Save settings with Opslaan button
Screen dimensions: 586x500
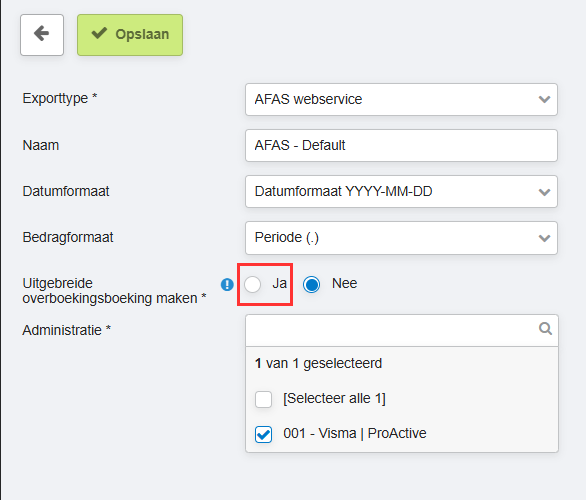pos(130,35)
